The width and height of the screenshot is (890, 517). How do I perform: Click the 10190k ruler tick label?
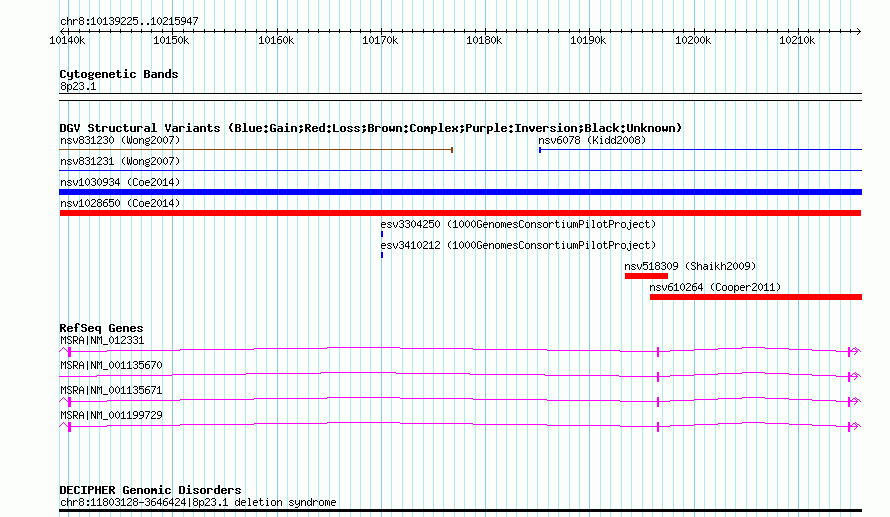pyautogui.click(x=588, y=40)
